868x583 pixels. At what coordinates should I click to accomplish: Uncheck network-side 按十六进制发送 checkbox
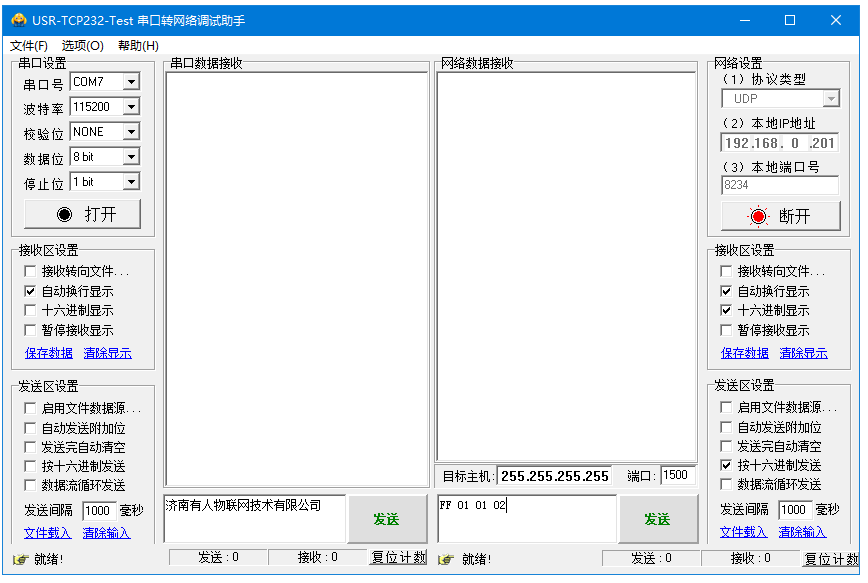point(727,466)
